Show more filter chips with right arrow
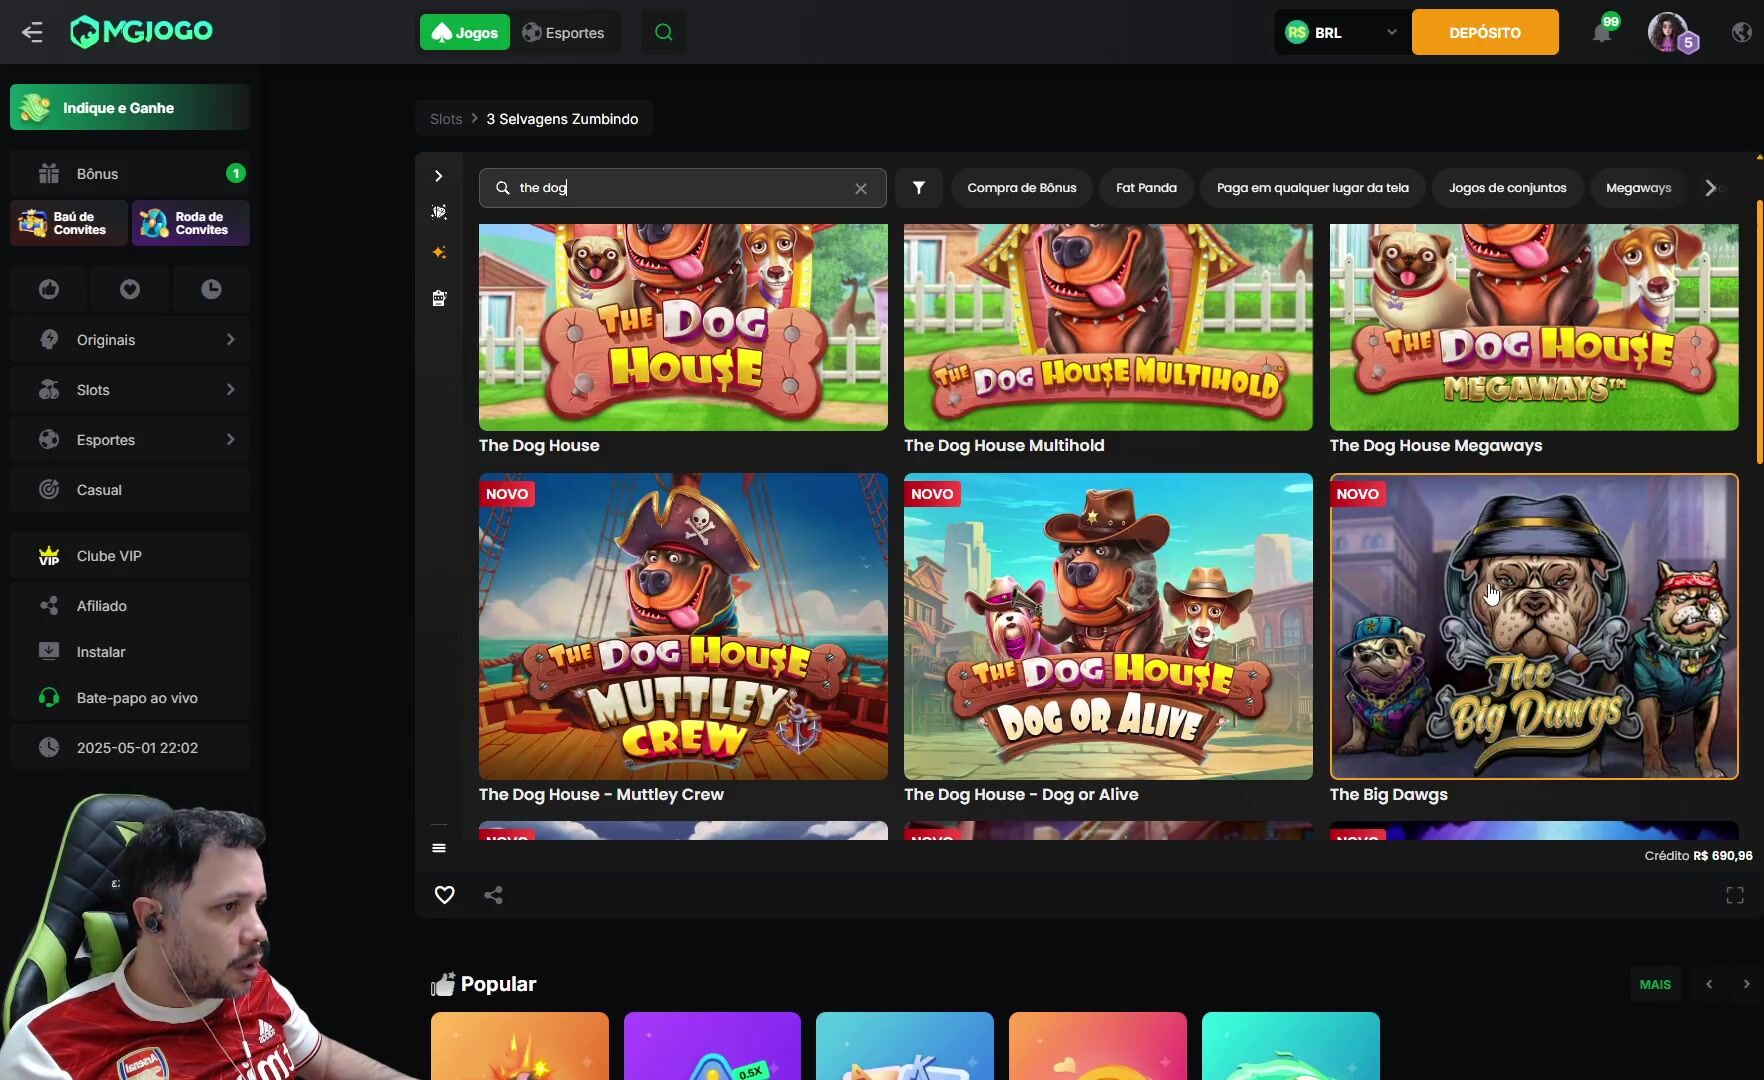This screenshot has height=1080, width=1764. [1711, 188]
